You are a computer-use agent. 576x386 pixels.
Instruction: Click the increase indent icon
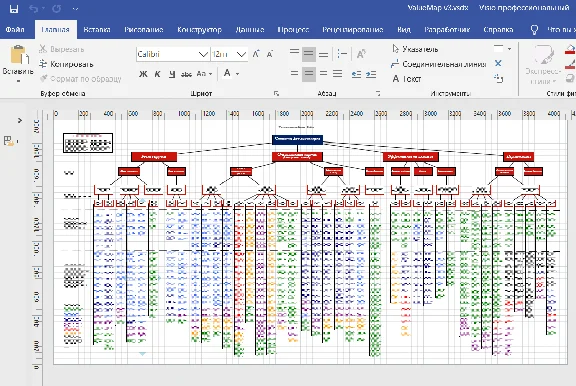coord(371,74)
